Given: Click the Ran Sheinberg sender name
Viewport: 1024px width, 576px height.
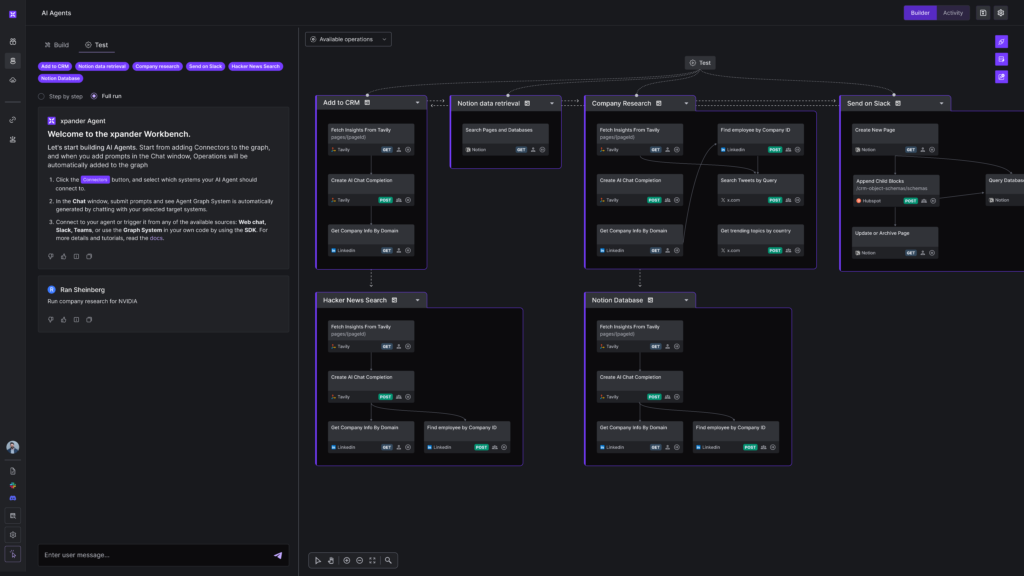Looking at the screenshot, I should [x=82, y=290].
